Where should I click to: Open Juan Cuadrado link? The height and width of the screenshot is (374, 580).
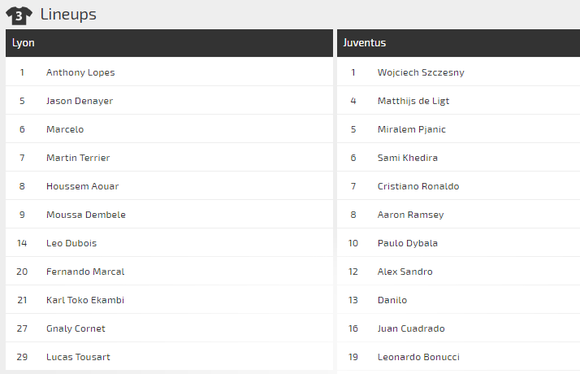[411, 328]
